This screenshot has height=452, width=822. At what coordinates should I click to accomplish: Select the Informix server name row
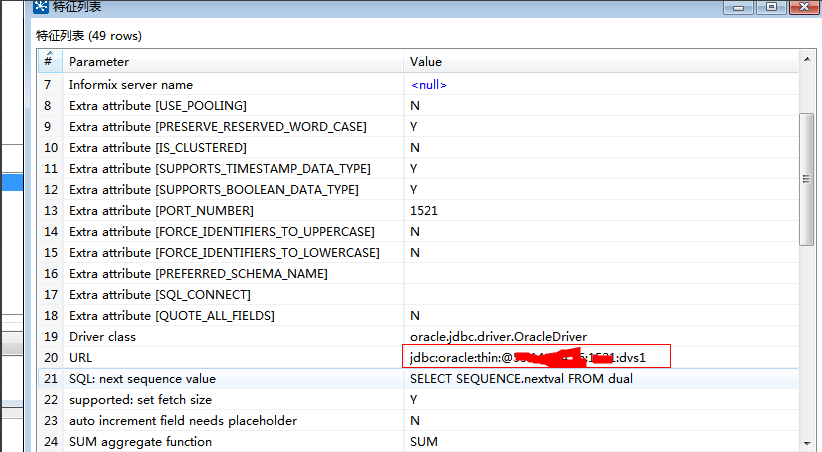[x=418, y=84]
